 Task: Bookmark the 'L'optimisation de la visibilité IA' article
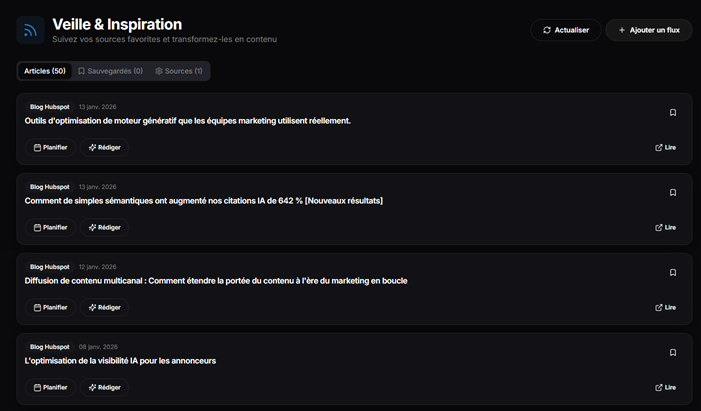(672, 353)
